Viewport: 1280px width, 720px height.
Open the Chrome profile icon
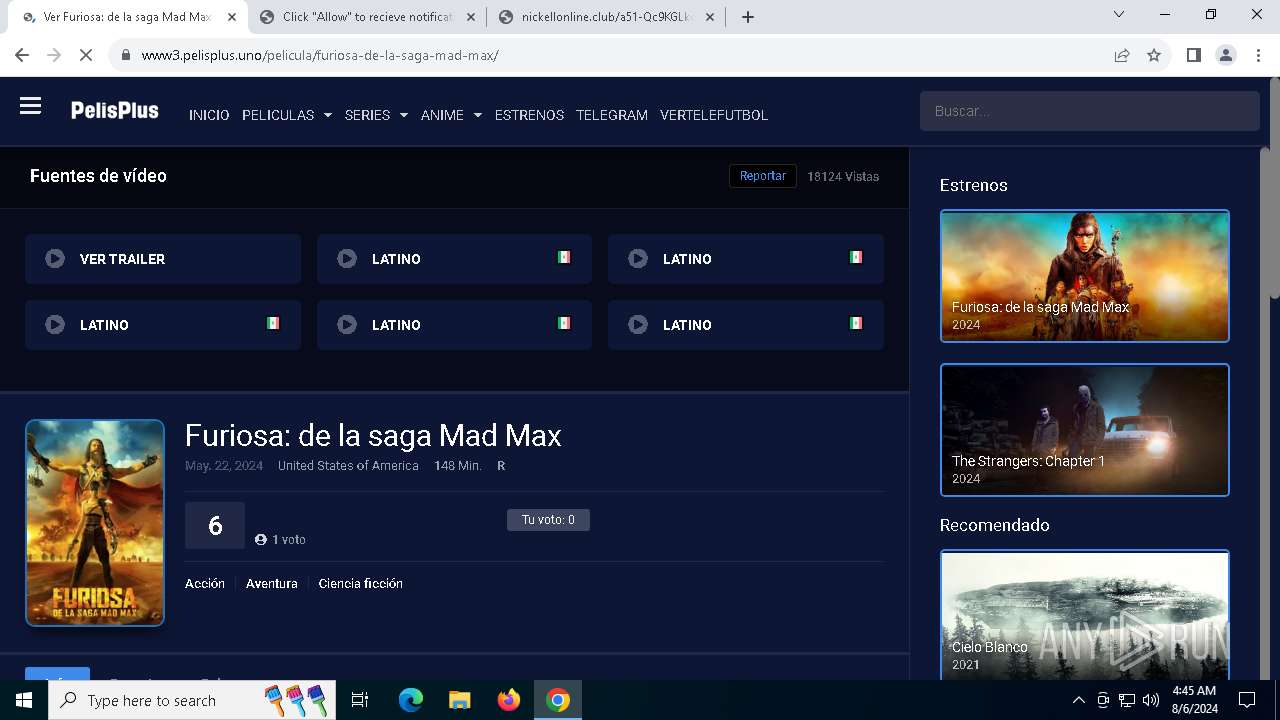(x=1226, y=55)
